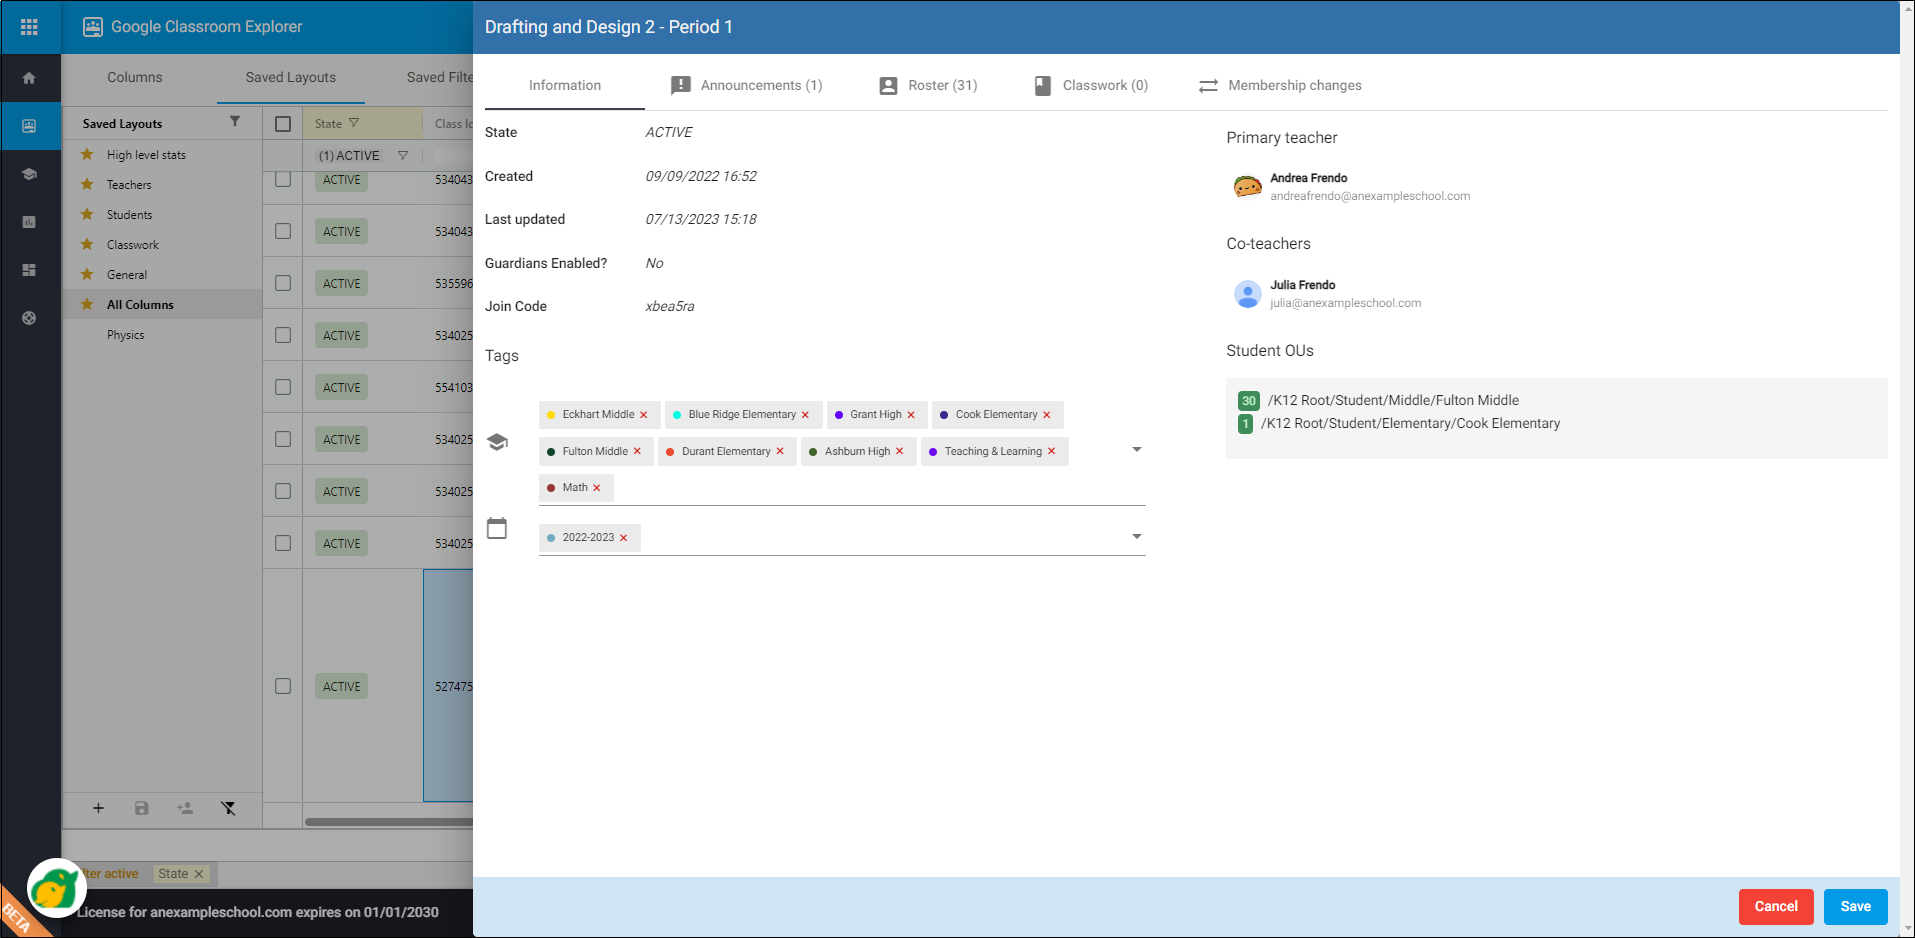Open the (1) ACTIVE state filter dropdown
1915x938 pixels.
pos(403,156)
